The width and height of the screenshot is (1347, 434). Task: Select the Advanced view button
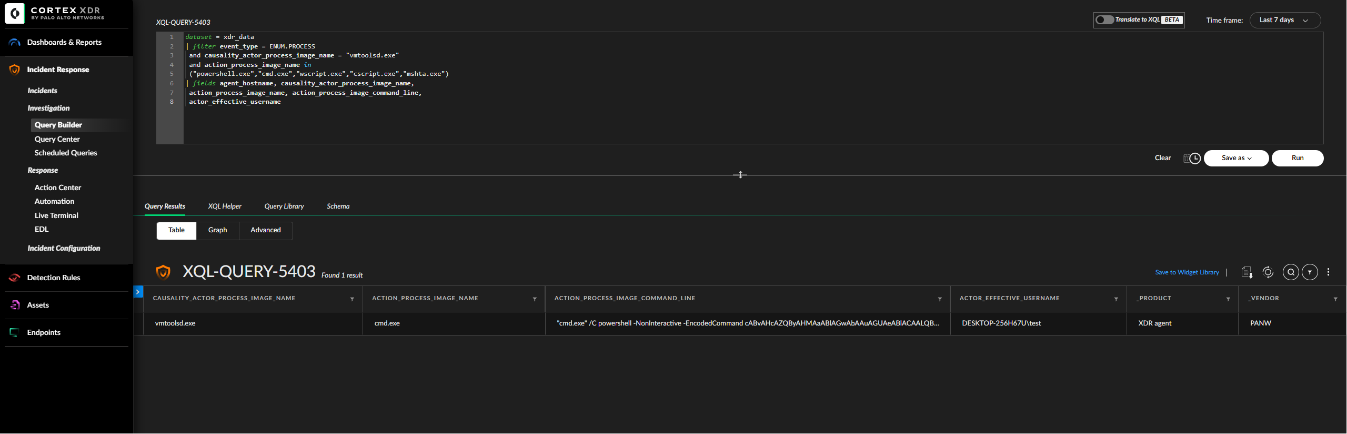tap(266, 230)
